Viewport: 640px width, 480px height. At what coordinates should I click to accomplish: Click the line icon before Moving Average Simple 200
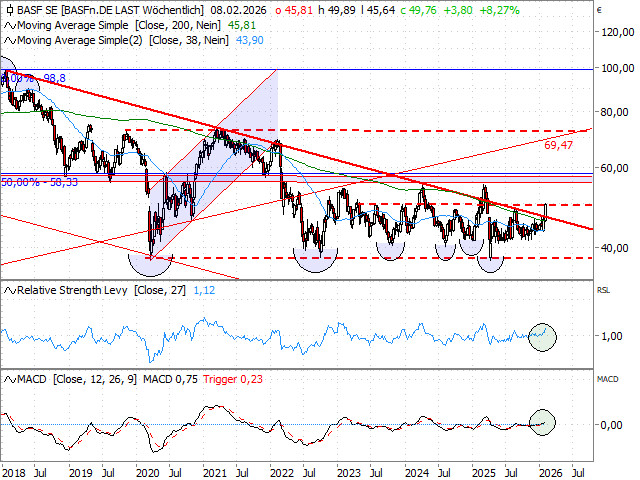click(x=10, y=26)
